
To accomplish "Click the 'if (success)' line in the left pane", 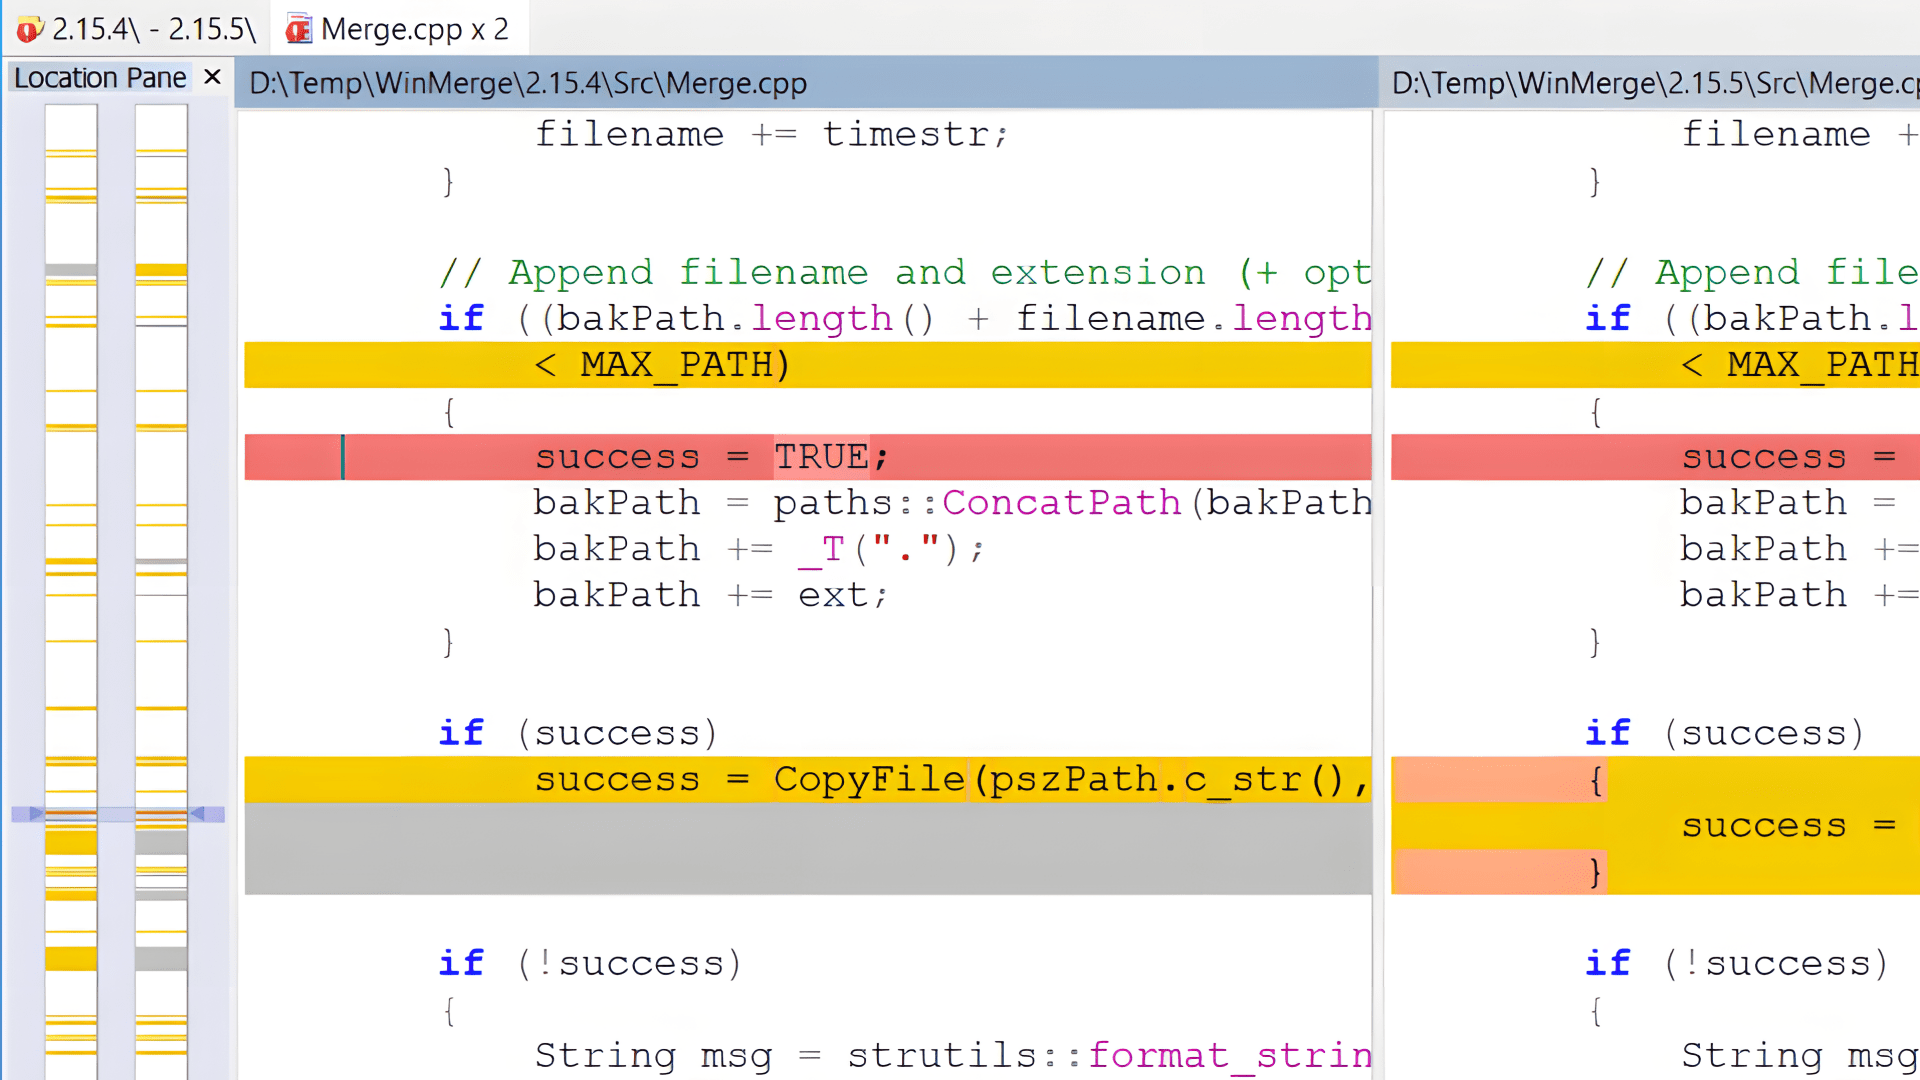I will (x=578, y=733).
